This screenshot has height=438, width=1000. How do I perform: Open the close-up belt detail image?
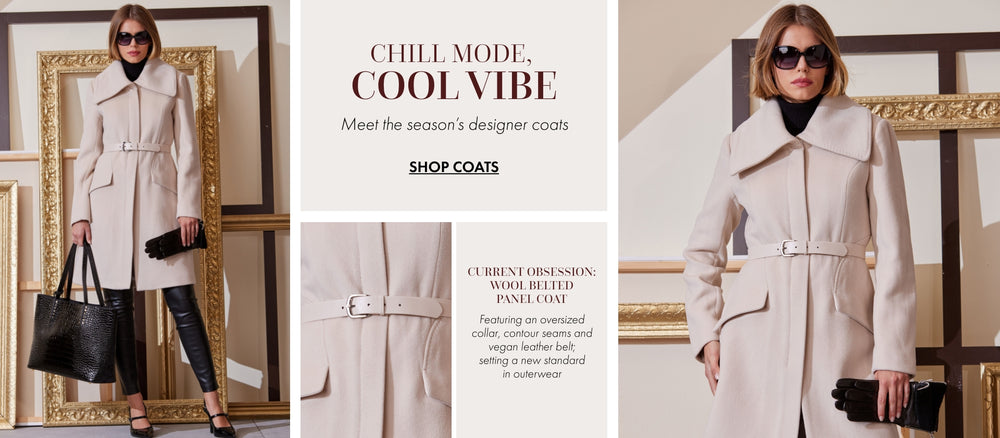pos(376,330)
